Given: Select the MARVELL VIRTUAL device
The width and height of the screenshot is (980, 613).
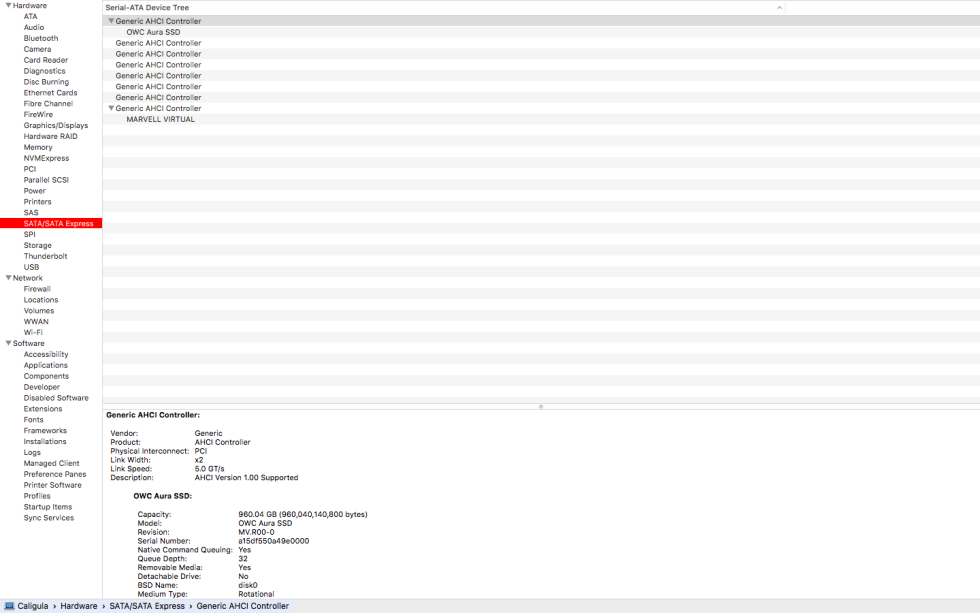Looking at the screenshot, I should [160, 119].
